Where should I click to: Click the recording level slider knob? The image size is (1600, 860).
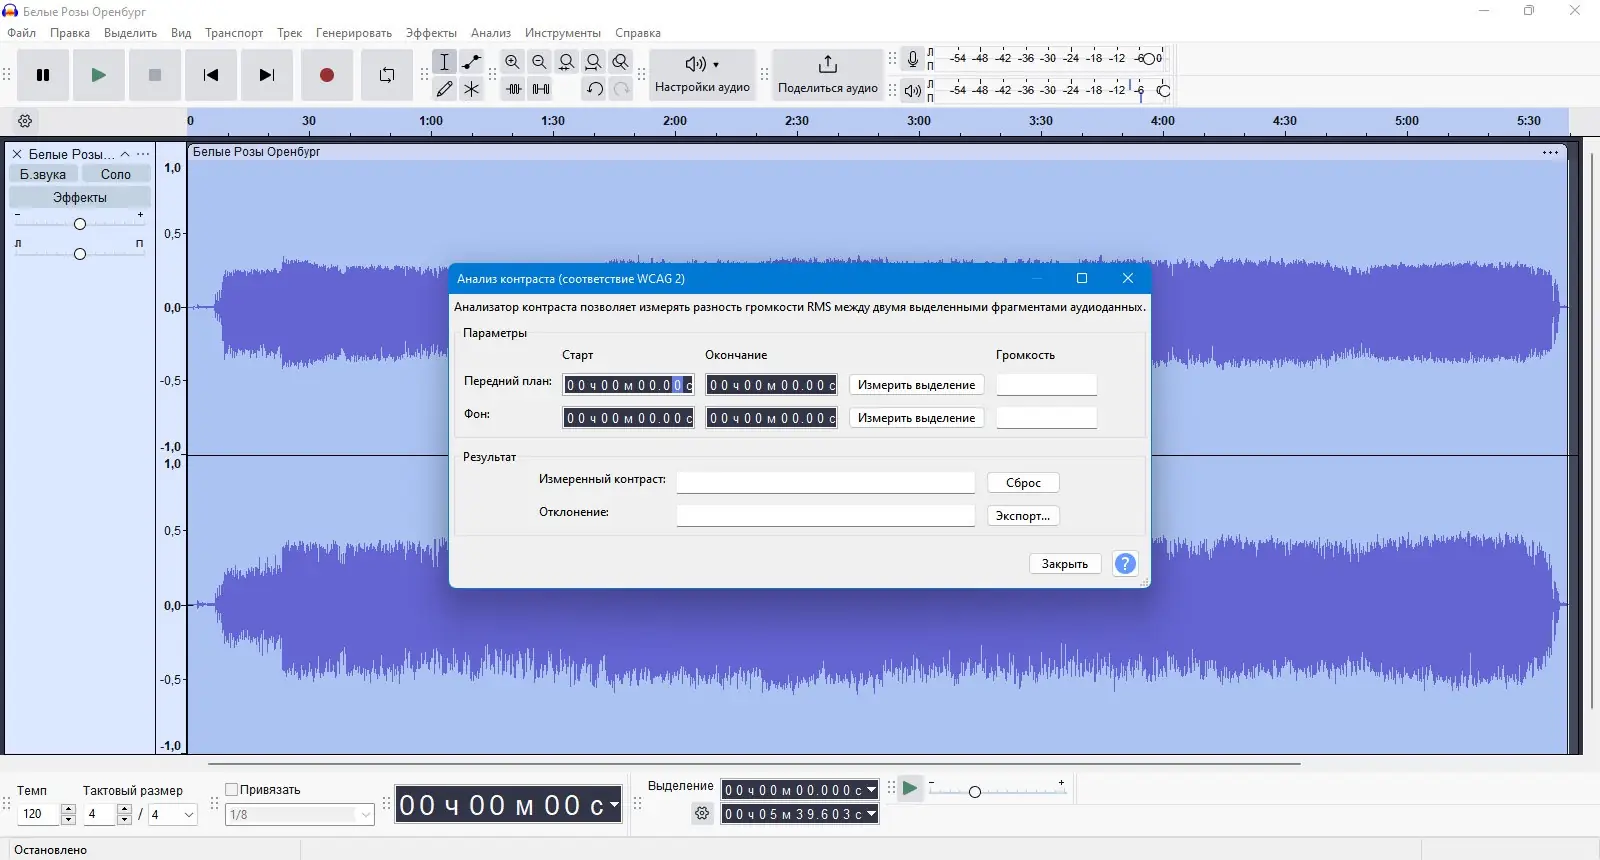point(1149,59)
